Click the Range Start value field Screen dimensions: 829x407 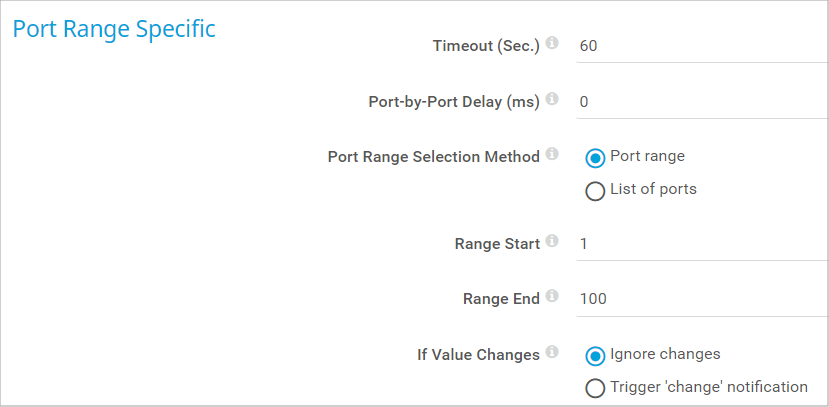[x=700, y=243]
